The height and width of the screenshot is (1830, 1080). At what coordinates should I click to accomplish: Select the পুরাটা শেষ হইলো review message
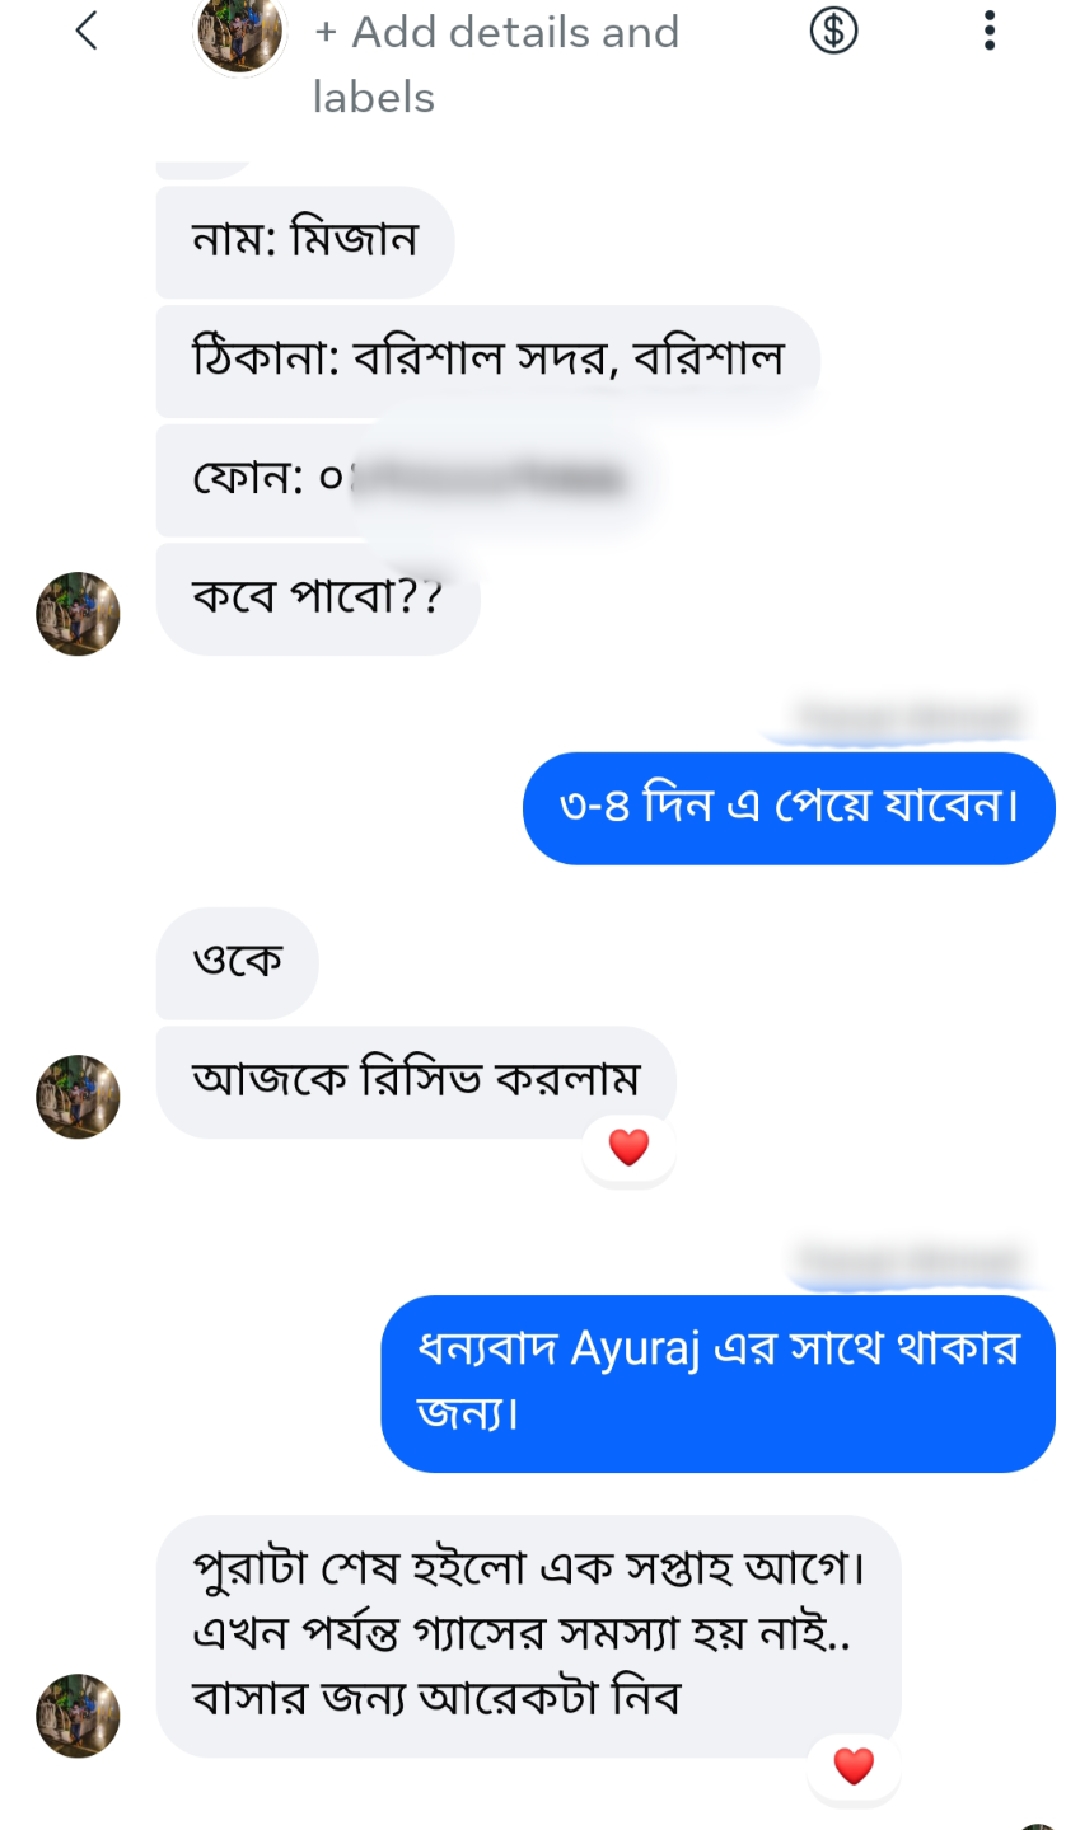[528, 1636]
